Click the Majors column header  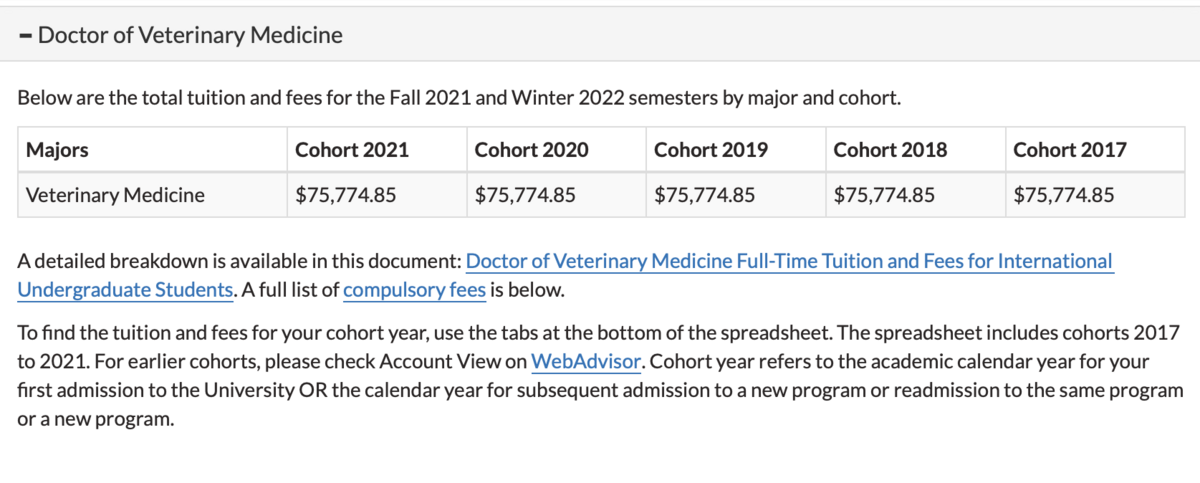(x=57, y=150)
